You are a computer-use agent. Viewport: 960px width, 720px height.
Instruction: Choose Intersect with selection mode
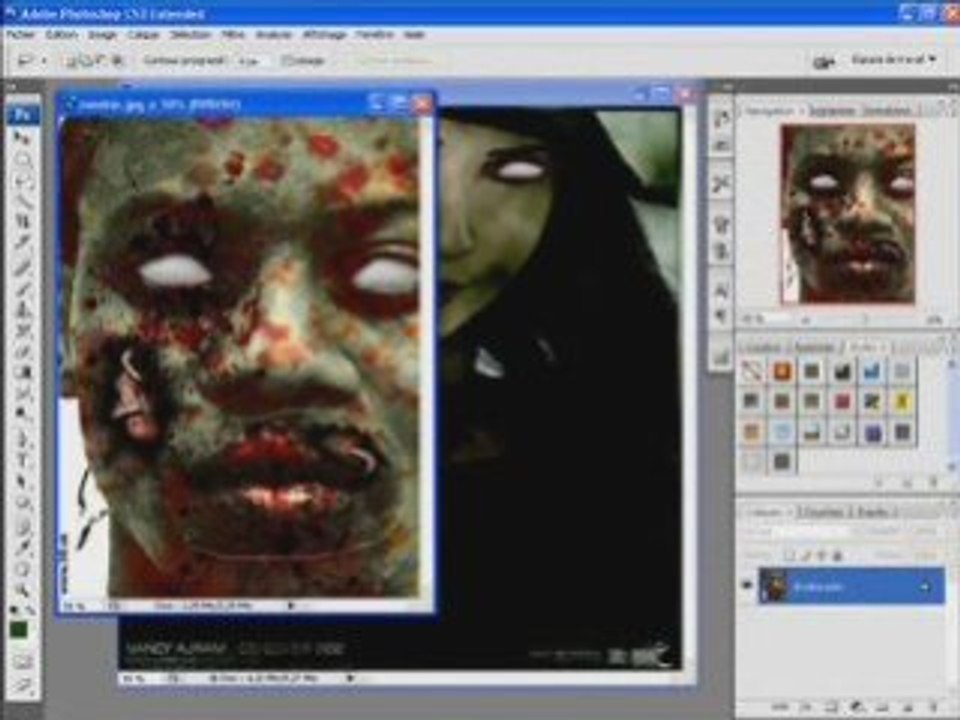coord(117,60)
